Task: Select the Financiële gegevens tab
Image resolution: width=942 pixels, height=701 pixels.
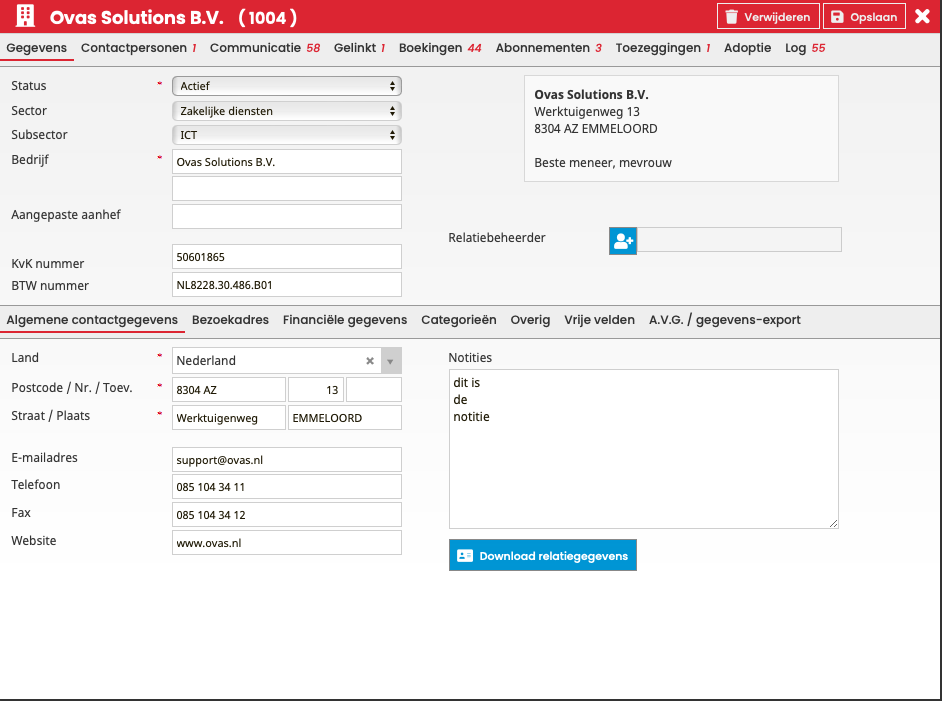Action: coord(344,320)
